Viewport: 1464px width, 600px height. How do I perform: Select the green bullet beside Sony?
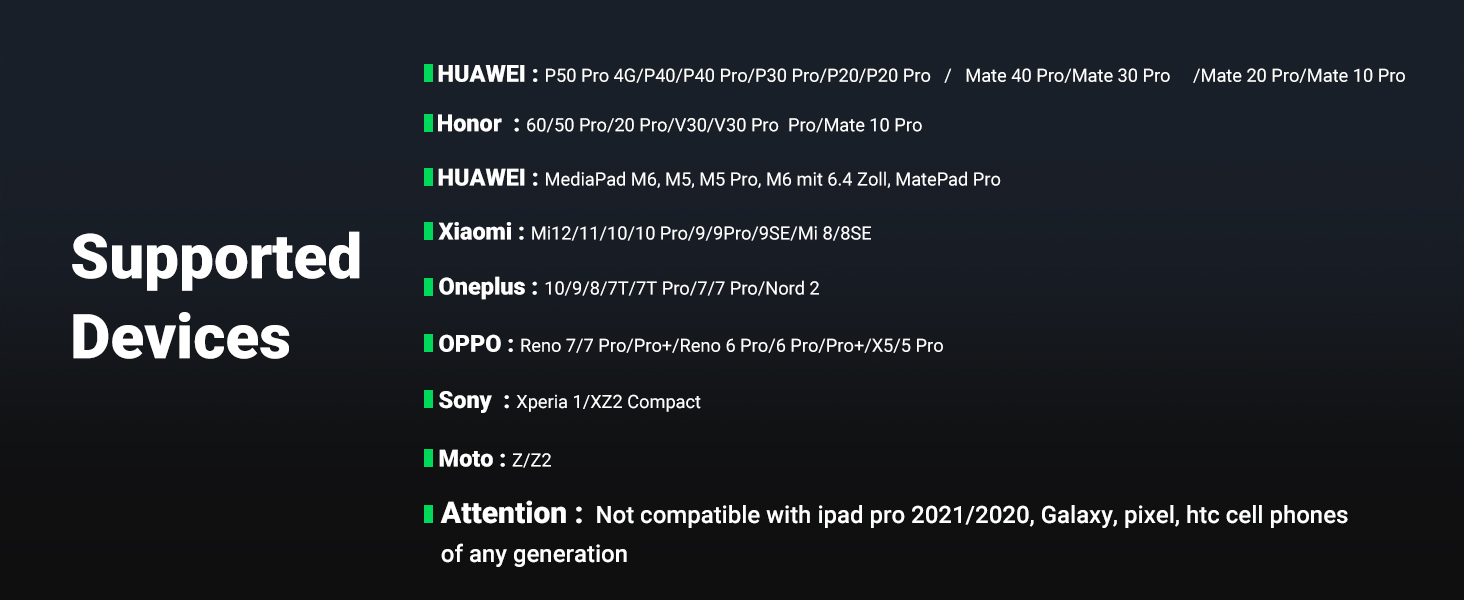pyautogui.click(x=428, y=400)
